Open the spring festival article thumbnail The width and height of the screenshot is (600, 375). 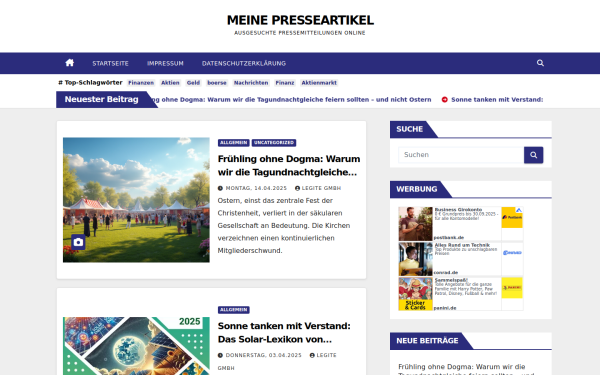click(x=136, y=200)
